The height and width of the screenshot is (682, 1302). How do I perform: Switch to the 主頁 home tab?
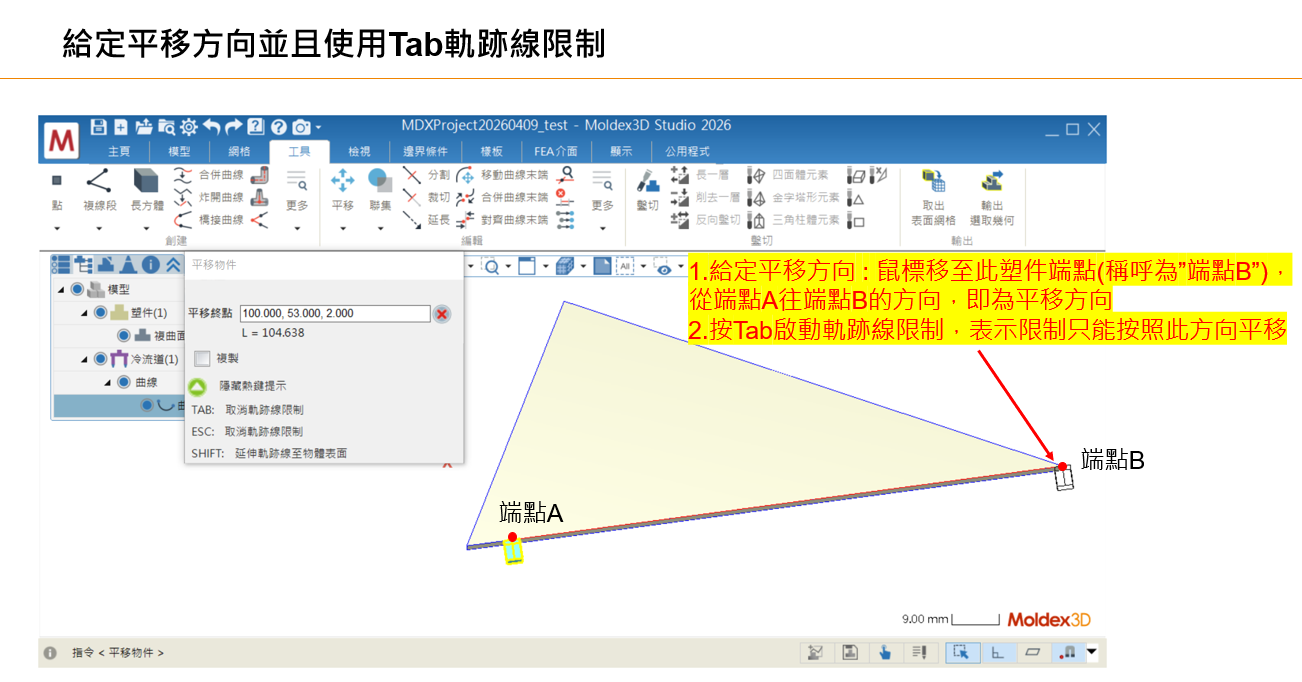click(x=119, y=151)
